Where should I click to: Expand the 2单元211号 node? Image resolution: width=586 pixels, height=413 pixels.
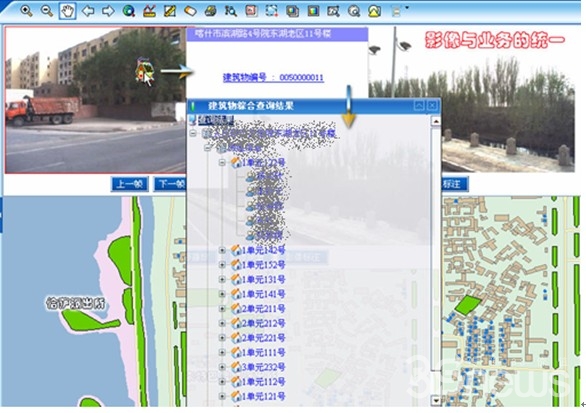[222, 309]
